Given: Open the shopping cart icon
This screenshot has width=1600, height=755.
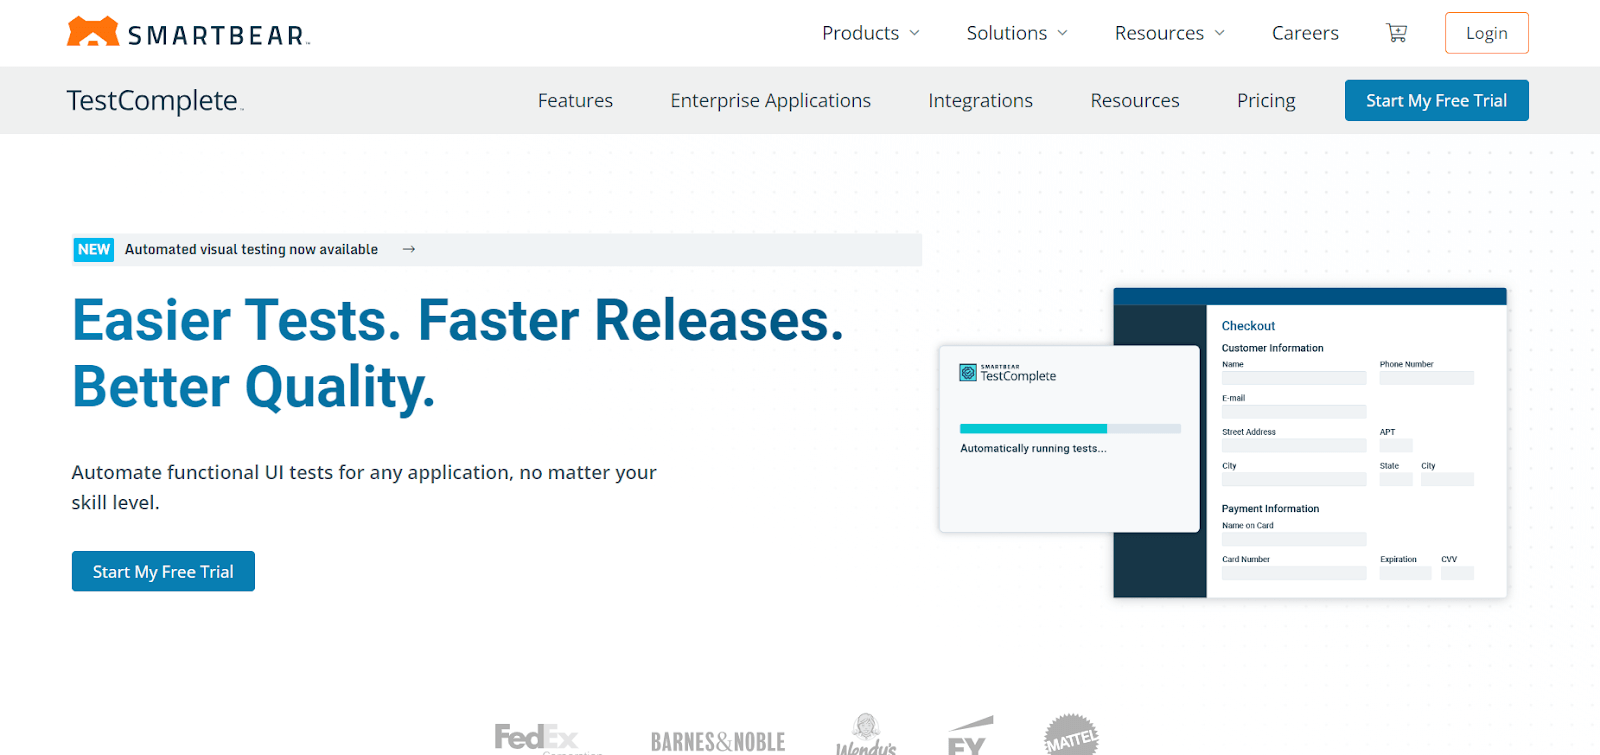Looking at the screenshot, I should pos(1397,33).
